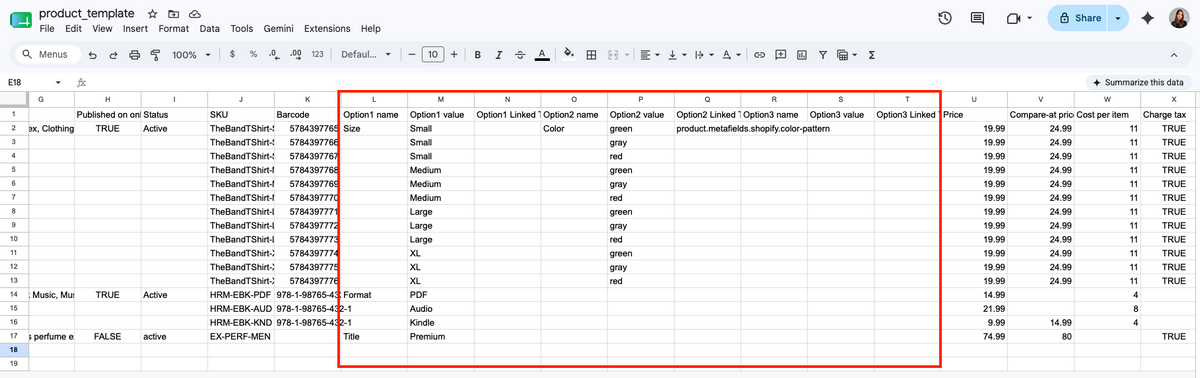The width and height of the screenshot is (1200, 378).
Task: Toggle bold formatting
Action: [x=478, y=54]
